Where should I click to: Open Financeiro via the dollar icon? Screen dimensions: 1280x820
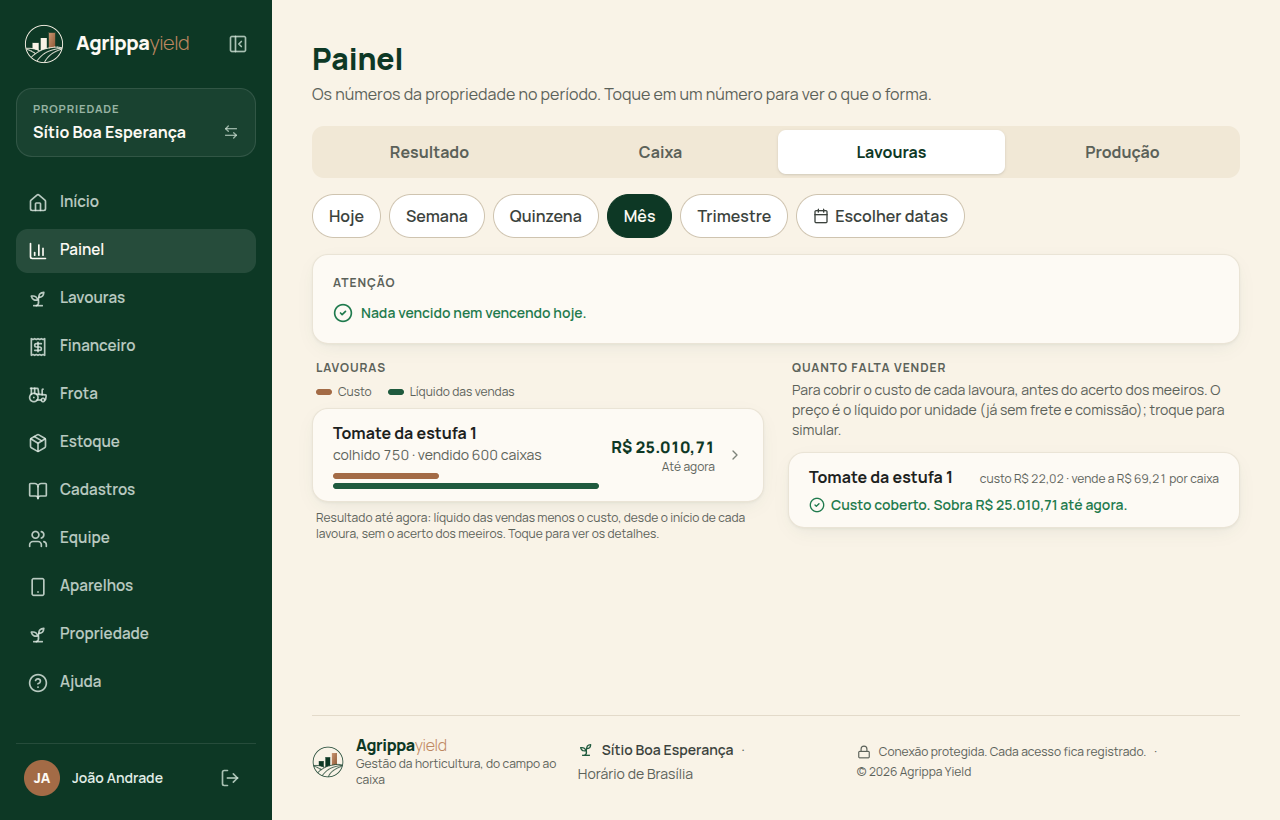(38, 346)
